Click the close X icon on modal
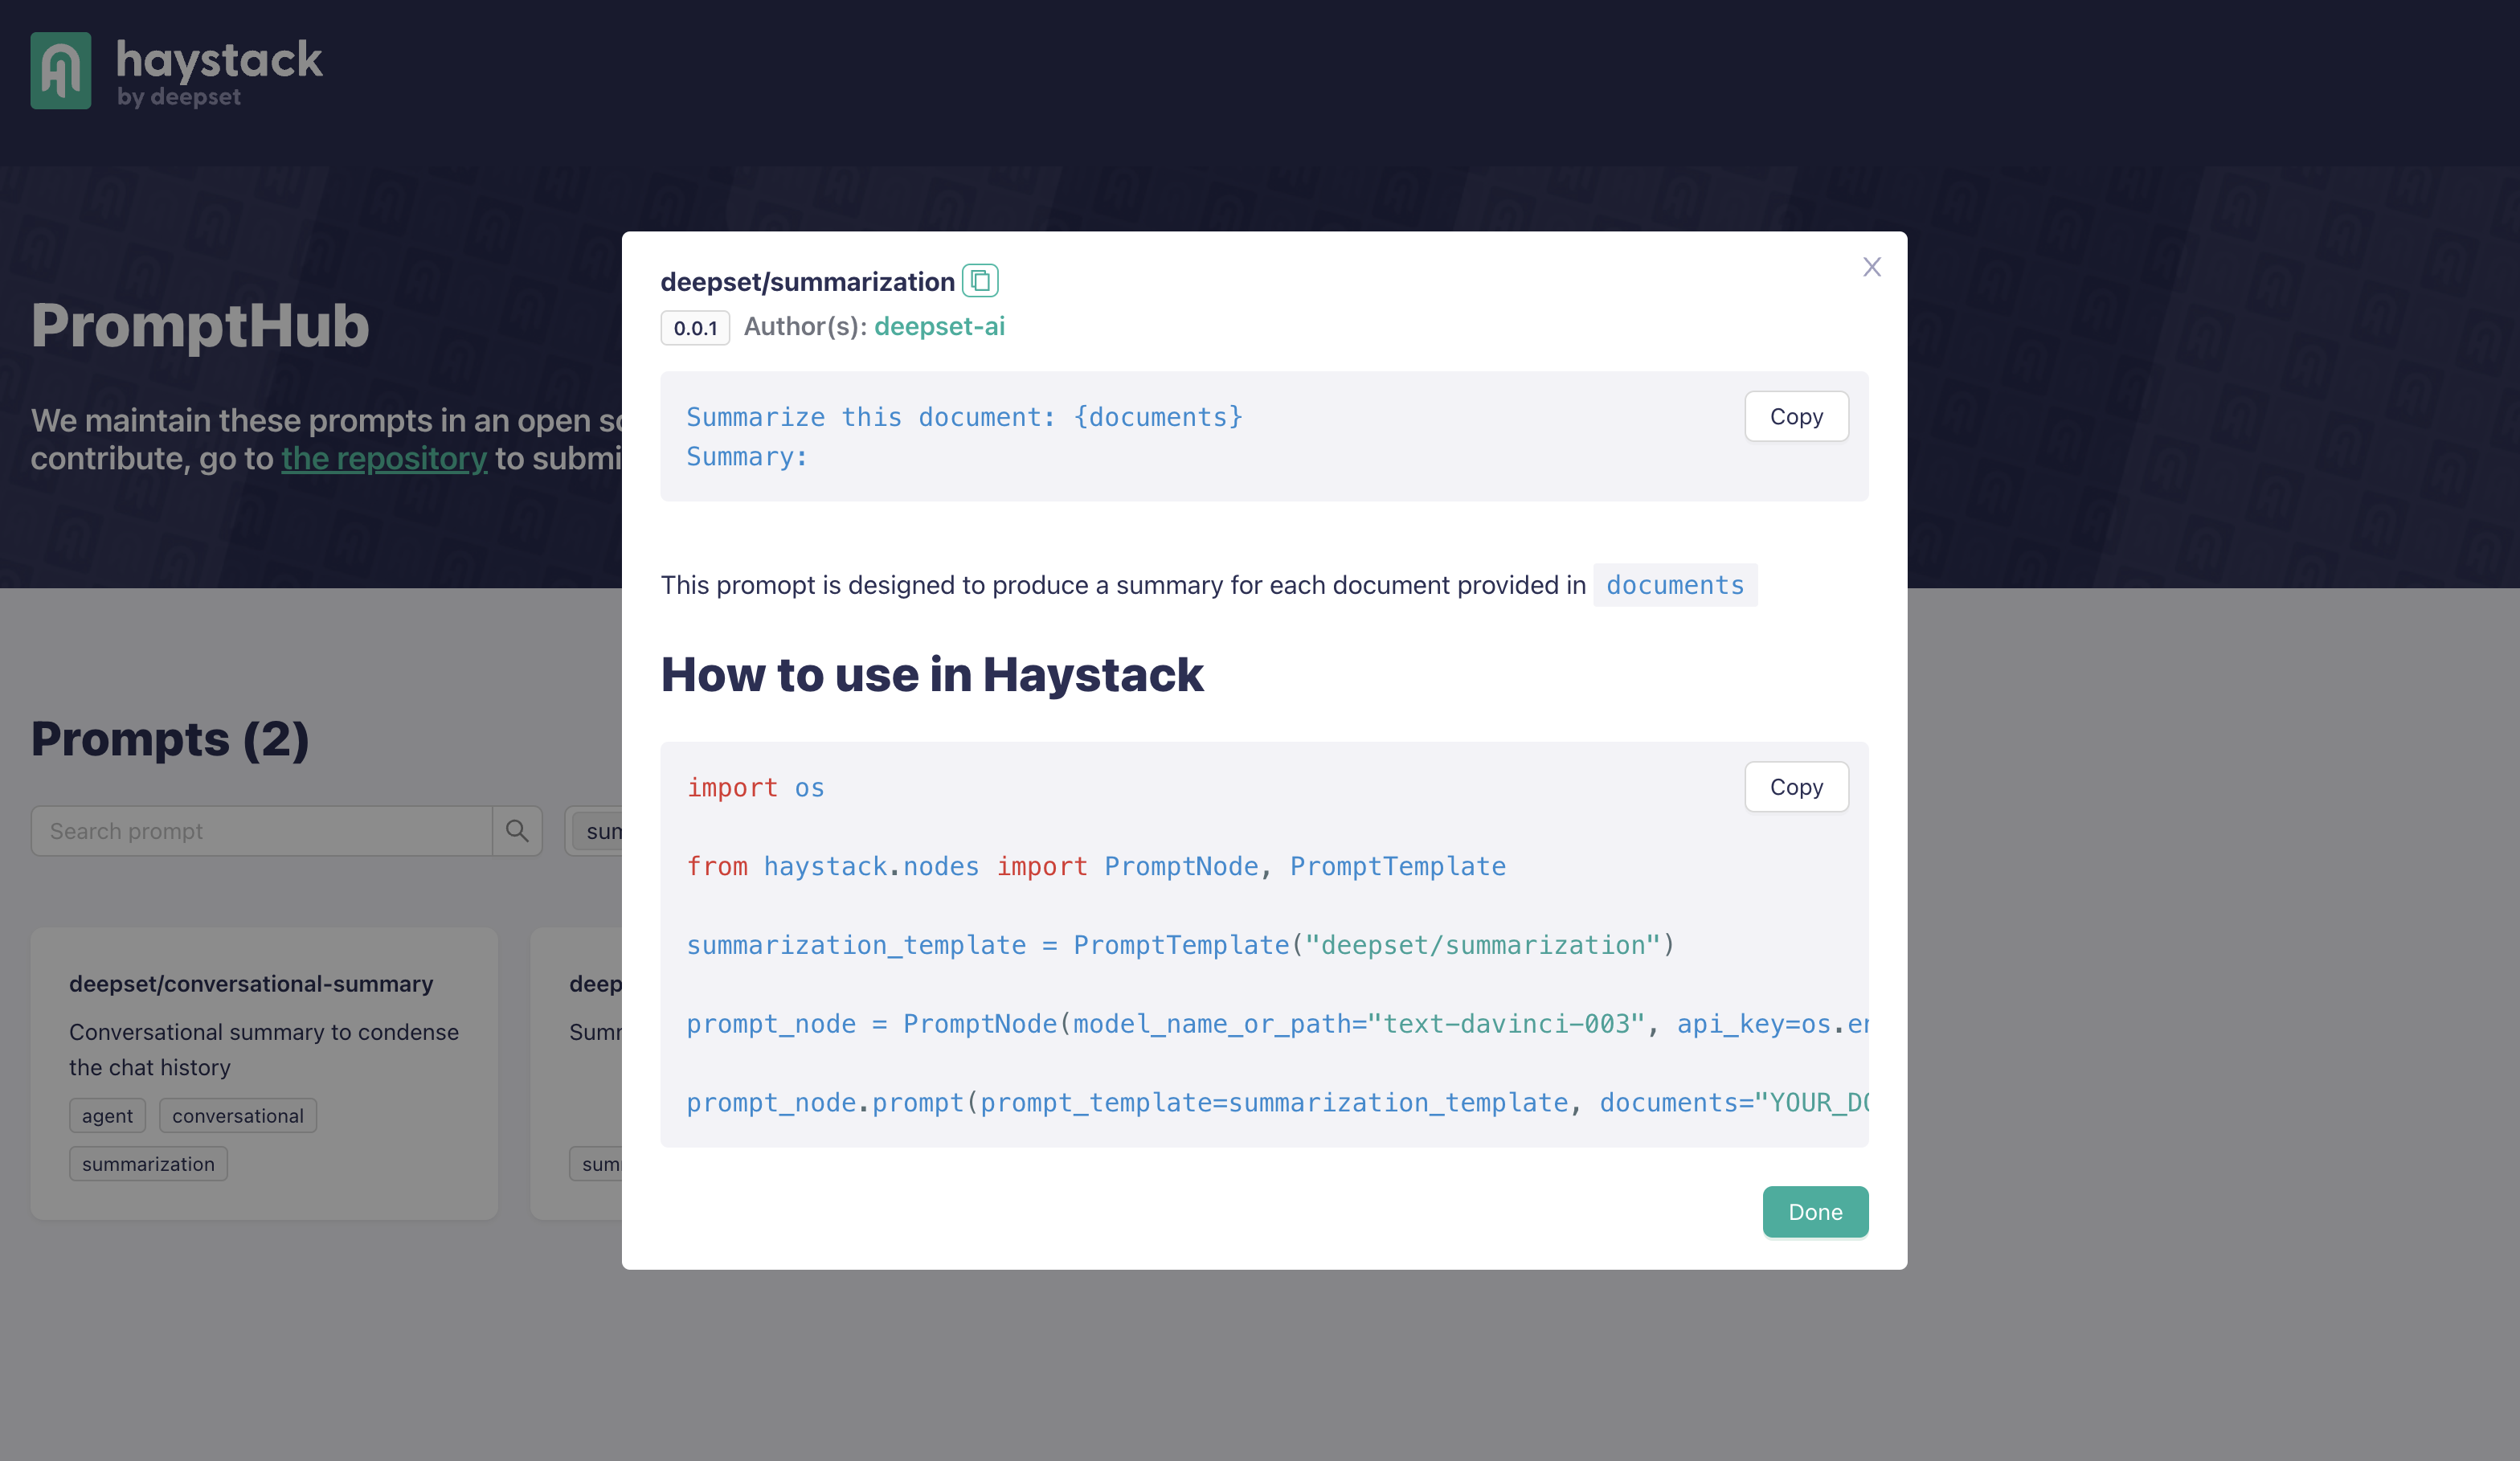The image size is (2520, 1461). click(x=1872, y=268)
